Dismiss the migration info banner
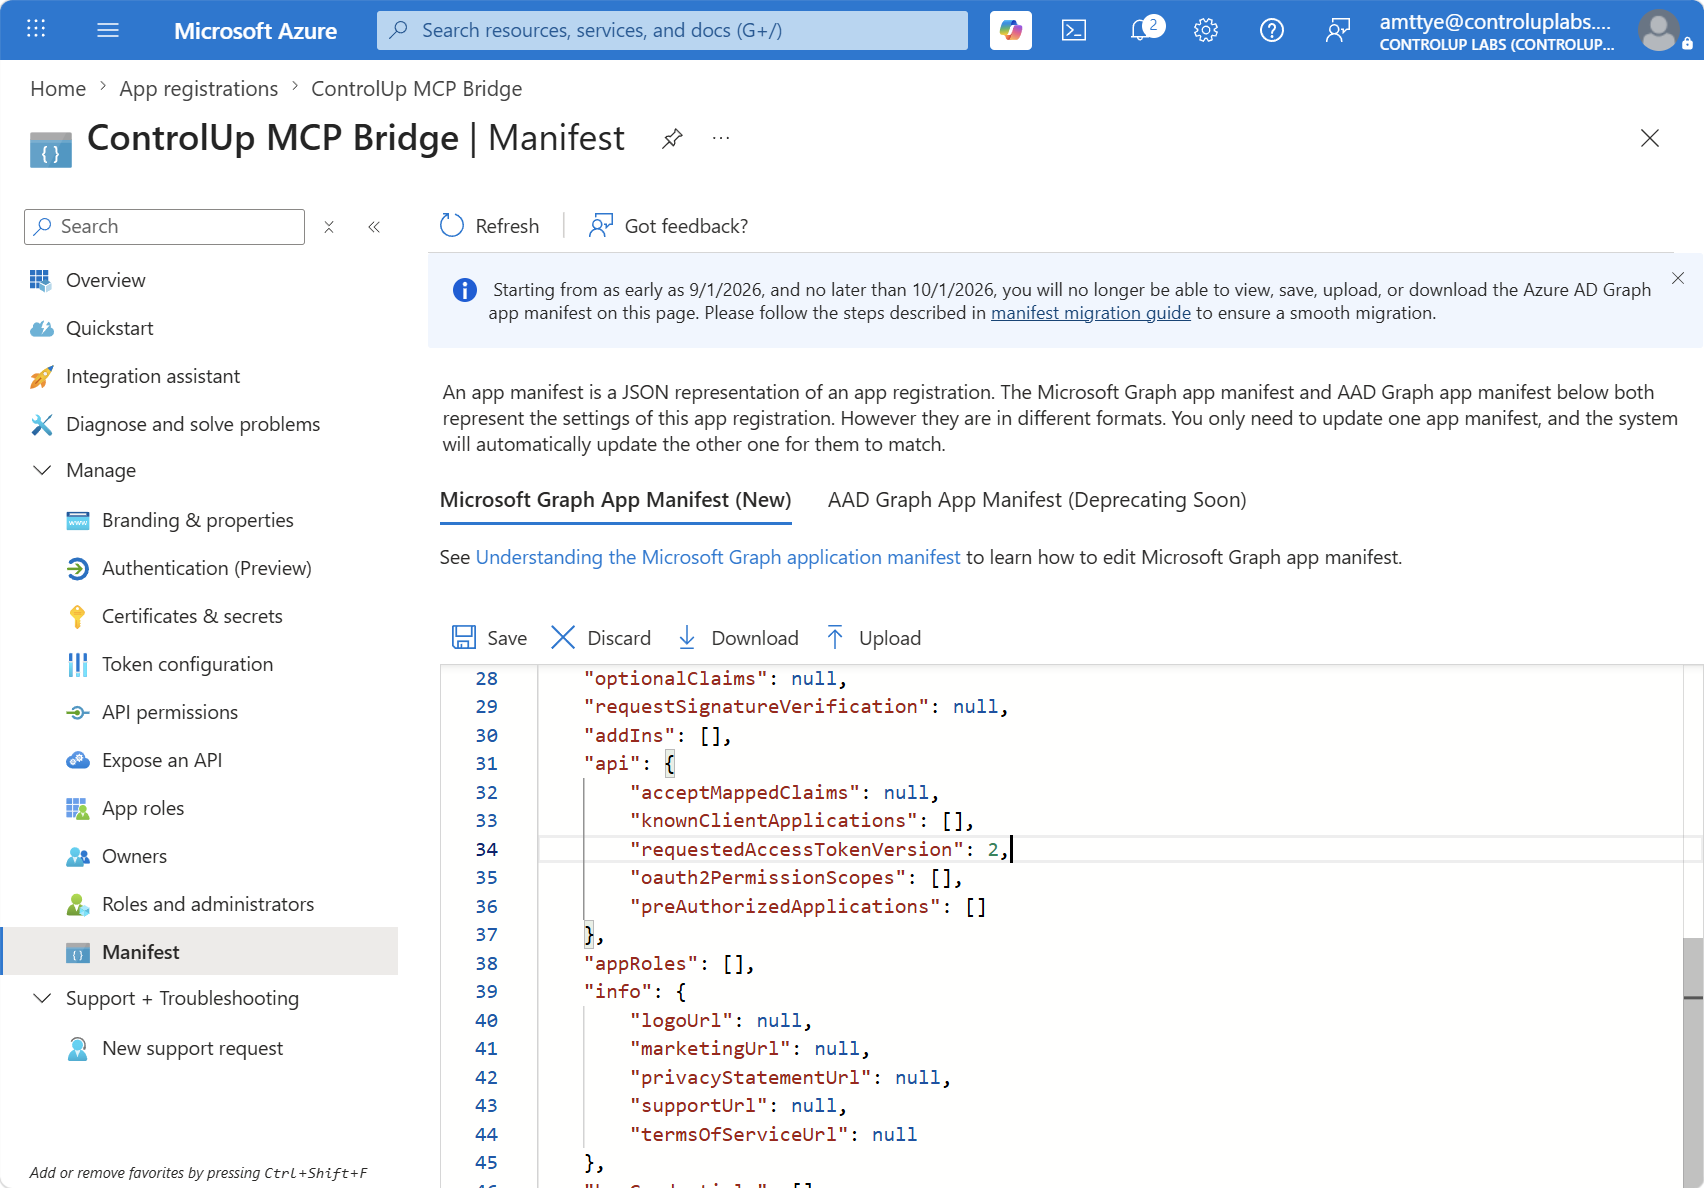The image size is (1704, 1188). [1678, 278]
